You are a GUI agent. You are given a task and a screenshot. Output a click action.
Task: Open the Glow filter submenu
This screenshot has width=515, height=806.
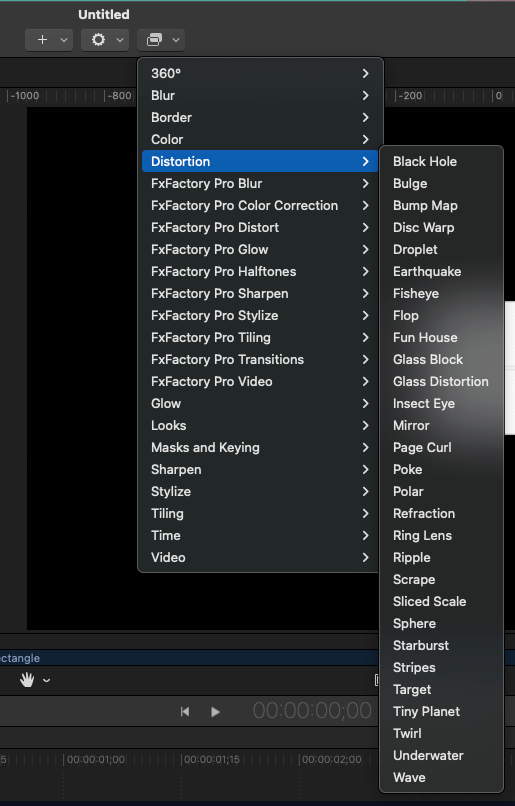[260, 404]
